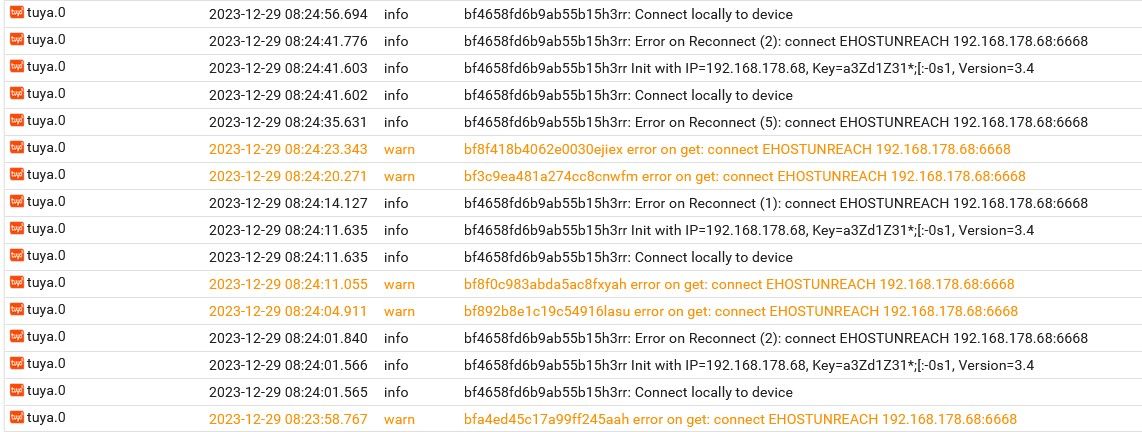Click the timestamp 2023-12-29 08:24:41.603
Image resolution: width=1142 pixels, height=432 pixels.
tap(288, 68)
